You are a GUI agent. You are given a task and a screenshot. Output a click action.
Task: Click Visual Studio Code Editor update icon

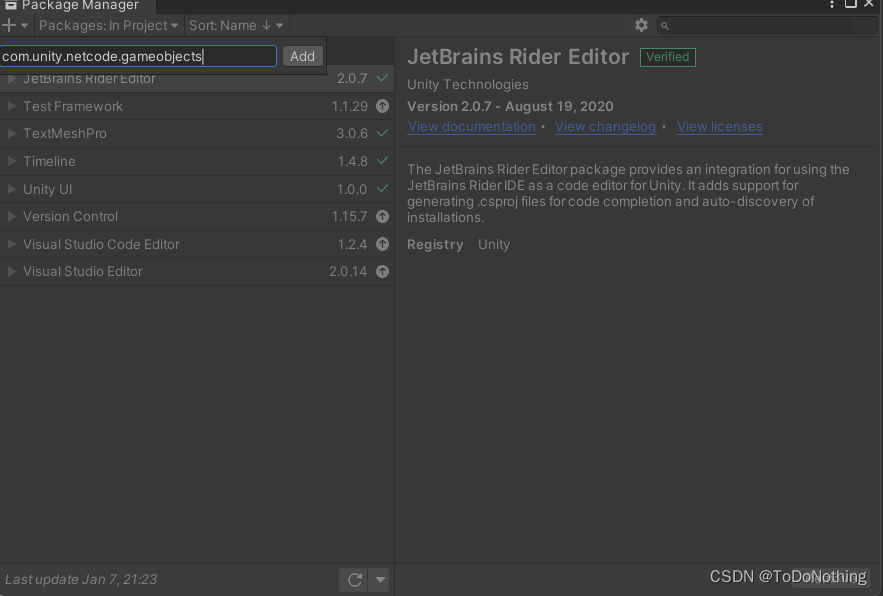[x=382, y=244]
